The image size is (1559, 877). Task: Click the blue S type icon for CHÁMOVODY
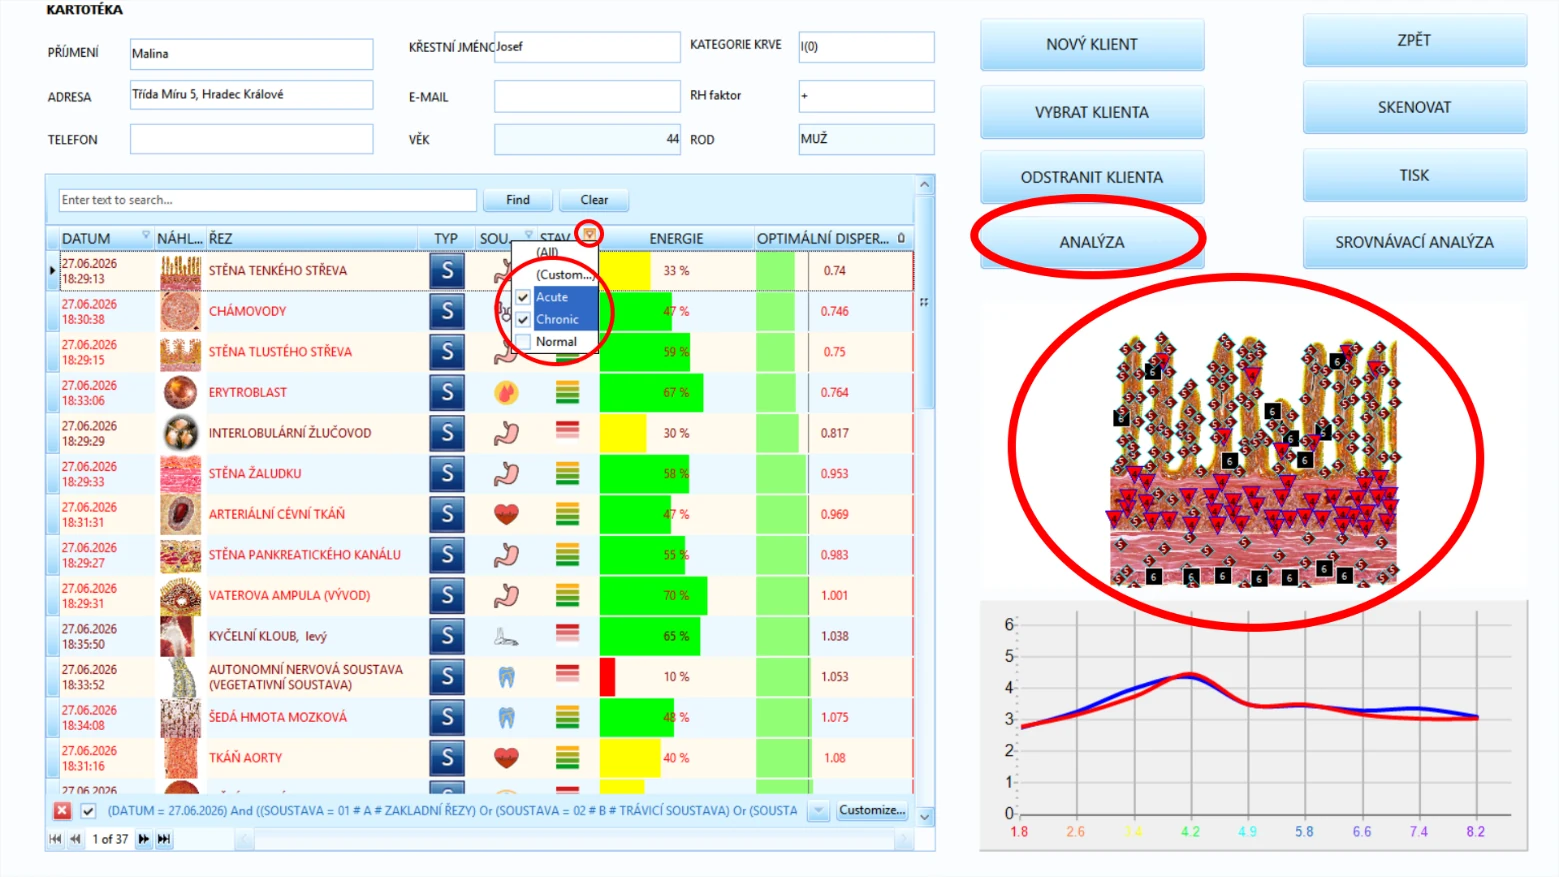coord(447,311)
